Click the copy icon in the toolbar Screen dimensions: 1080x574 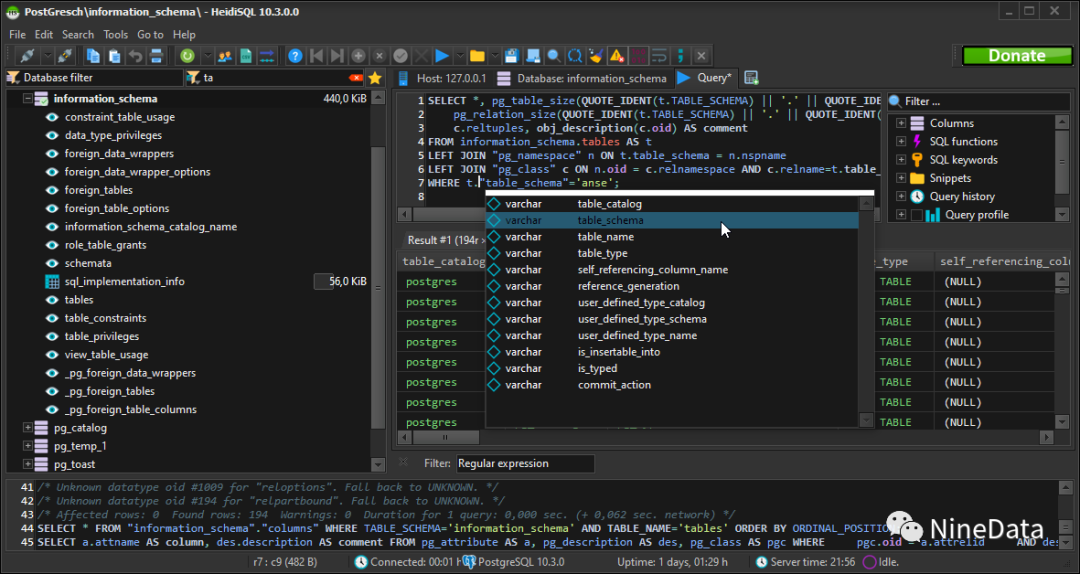pyautogui.click(x=93, y=56)
